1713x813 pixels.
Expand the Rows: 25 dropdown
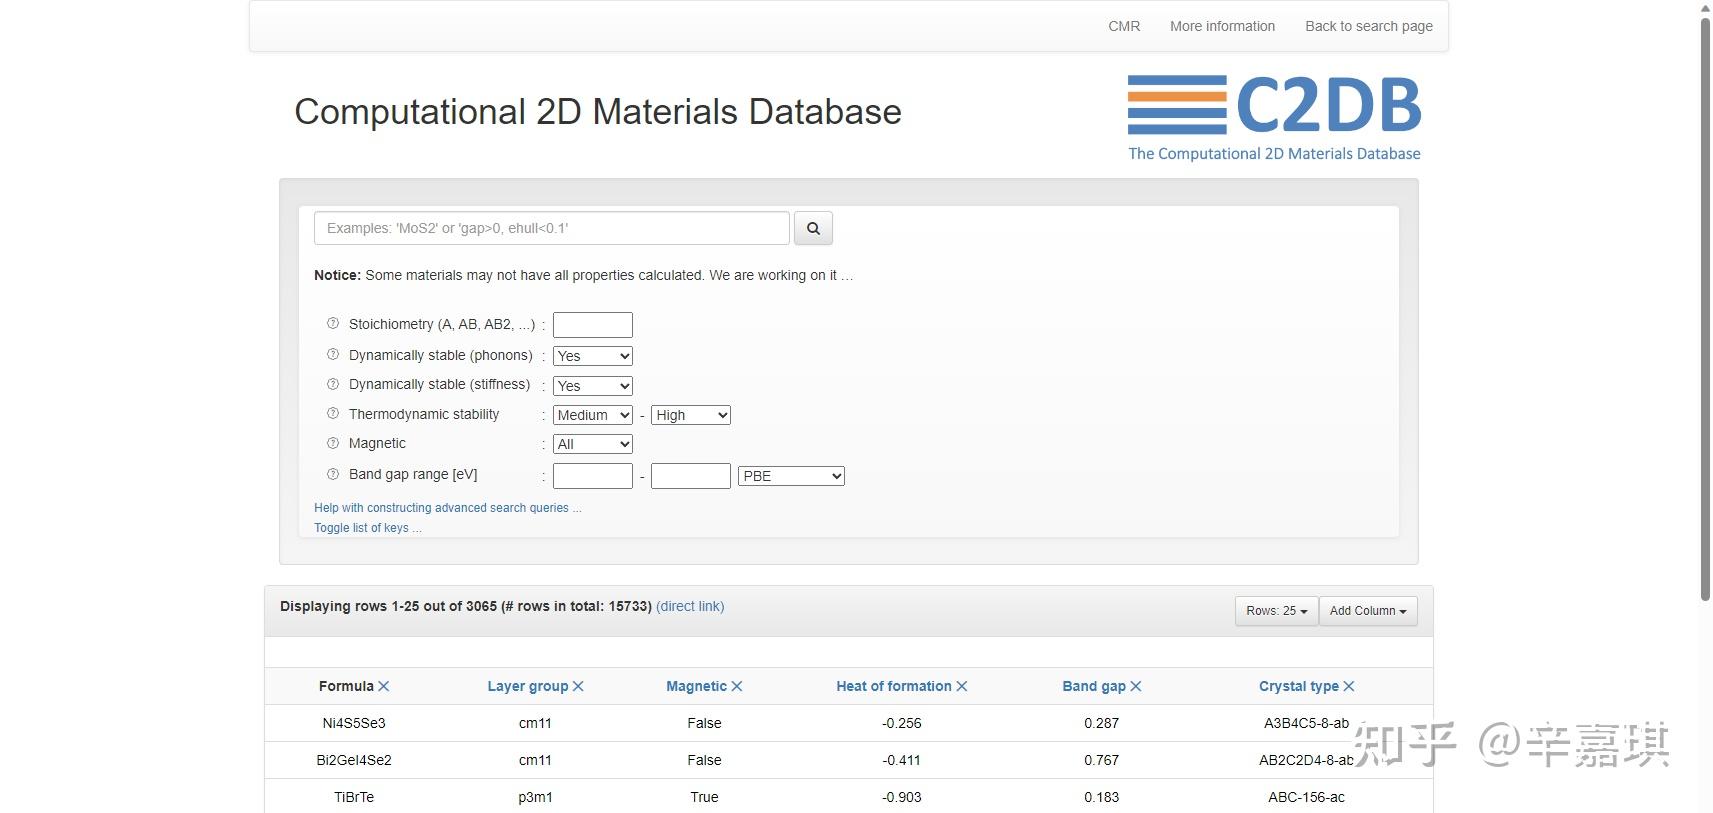[x=1276, y=611]
